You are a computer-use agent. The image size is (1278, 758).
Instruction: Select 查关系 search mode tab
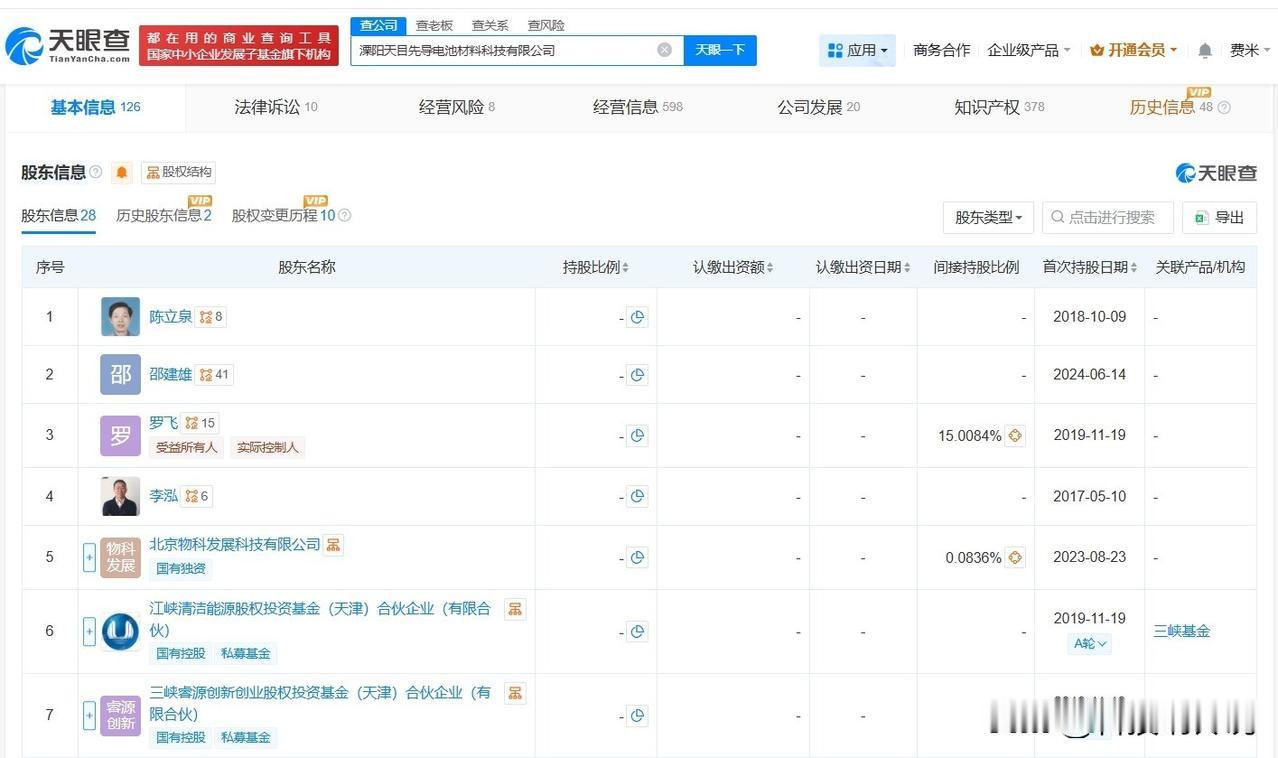490,25
